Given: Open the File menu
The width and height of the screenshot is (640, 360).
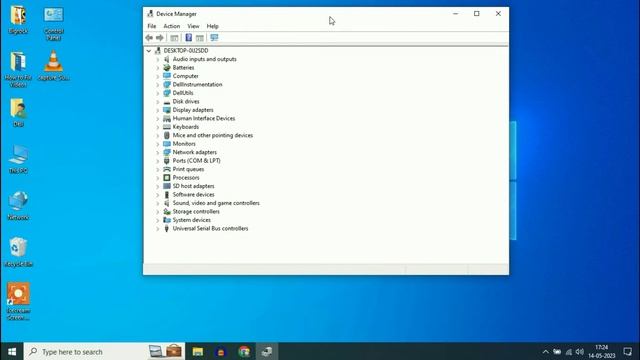Looking at the screenshot, I should (x=152, y=26).
